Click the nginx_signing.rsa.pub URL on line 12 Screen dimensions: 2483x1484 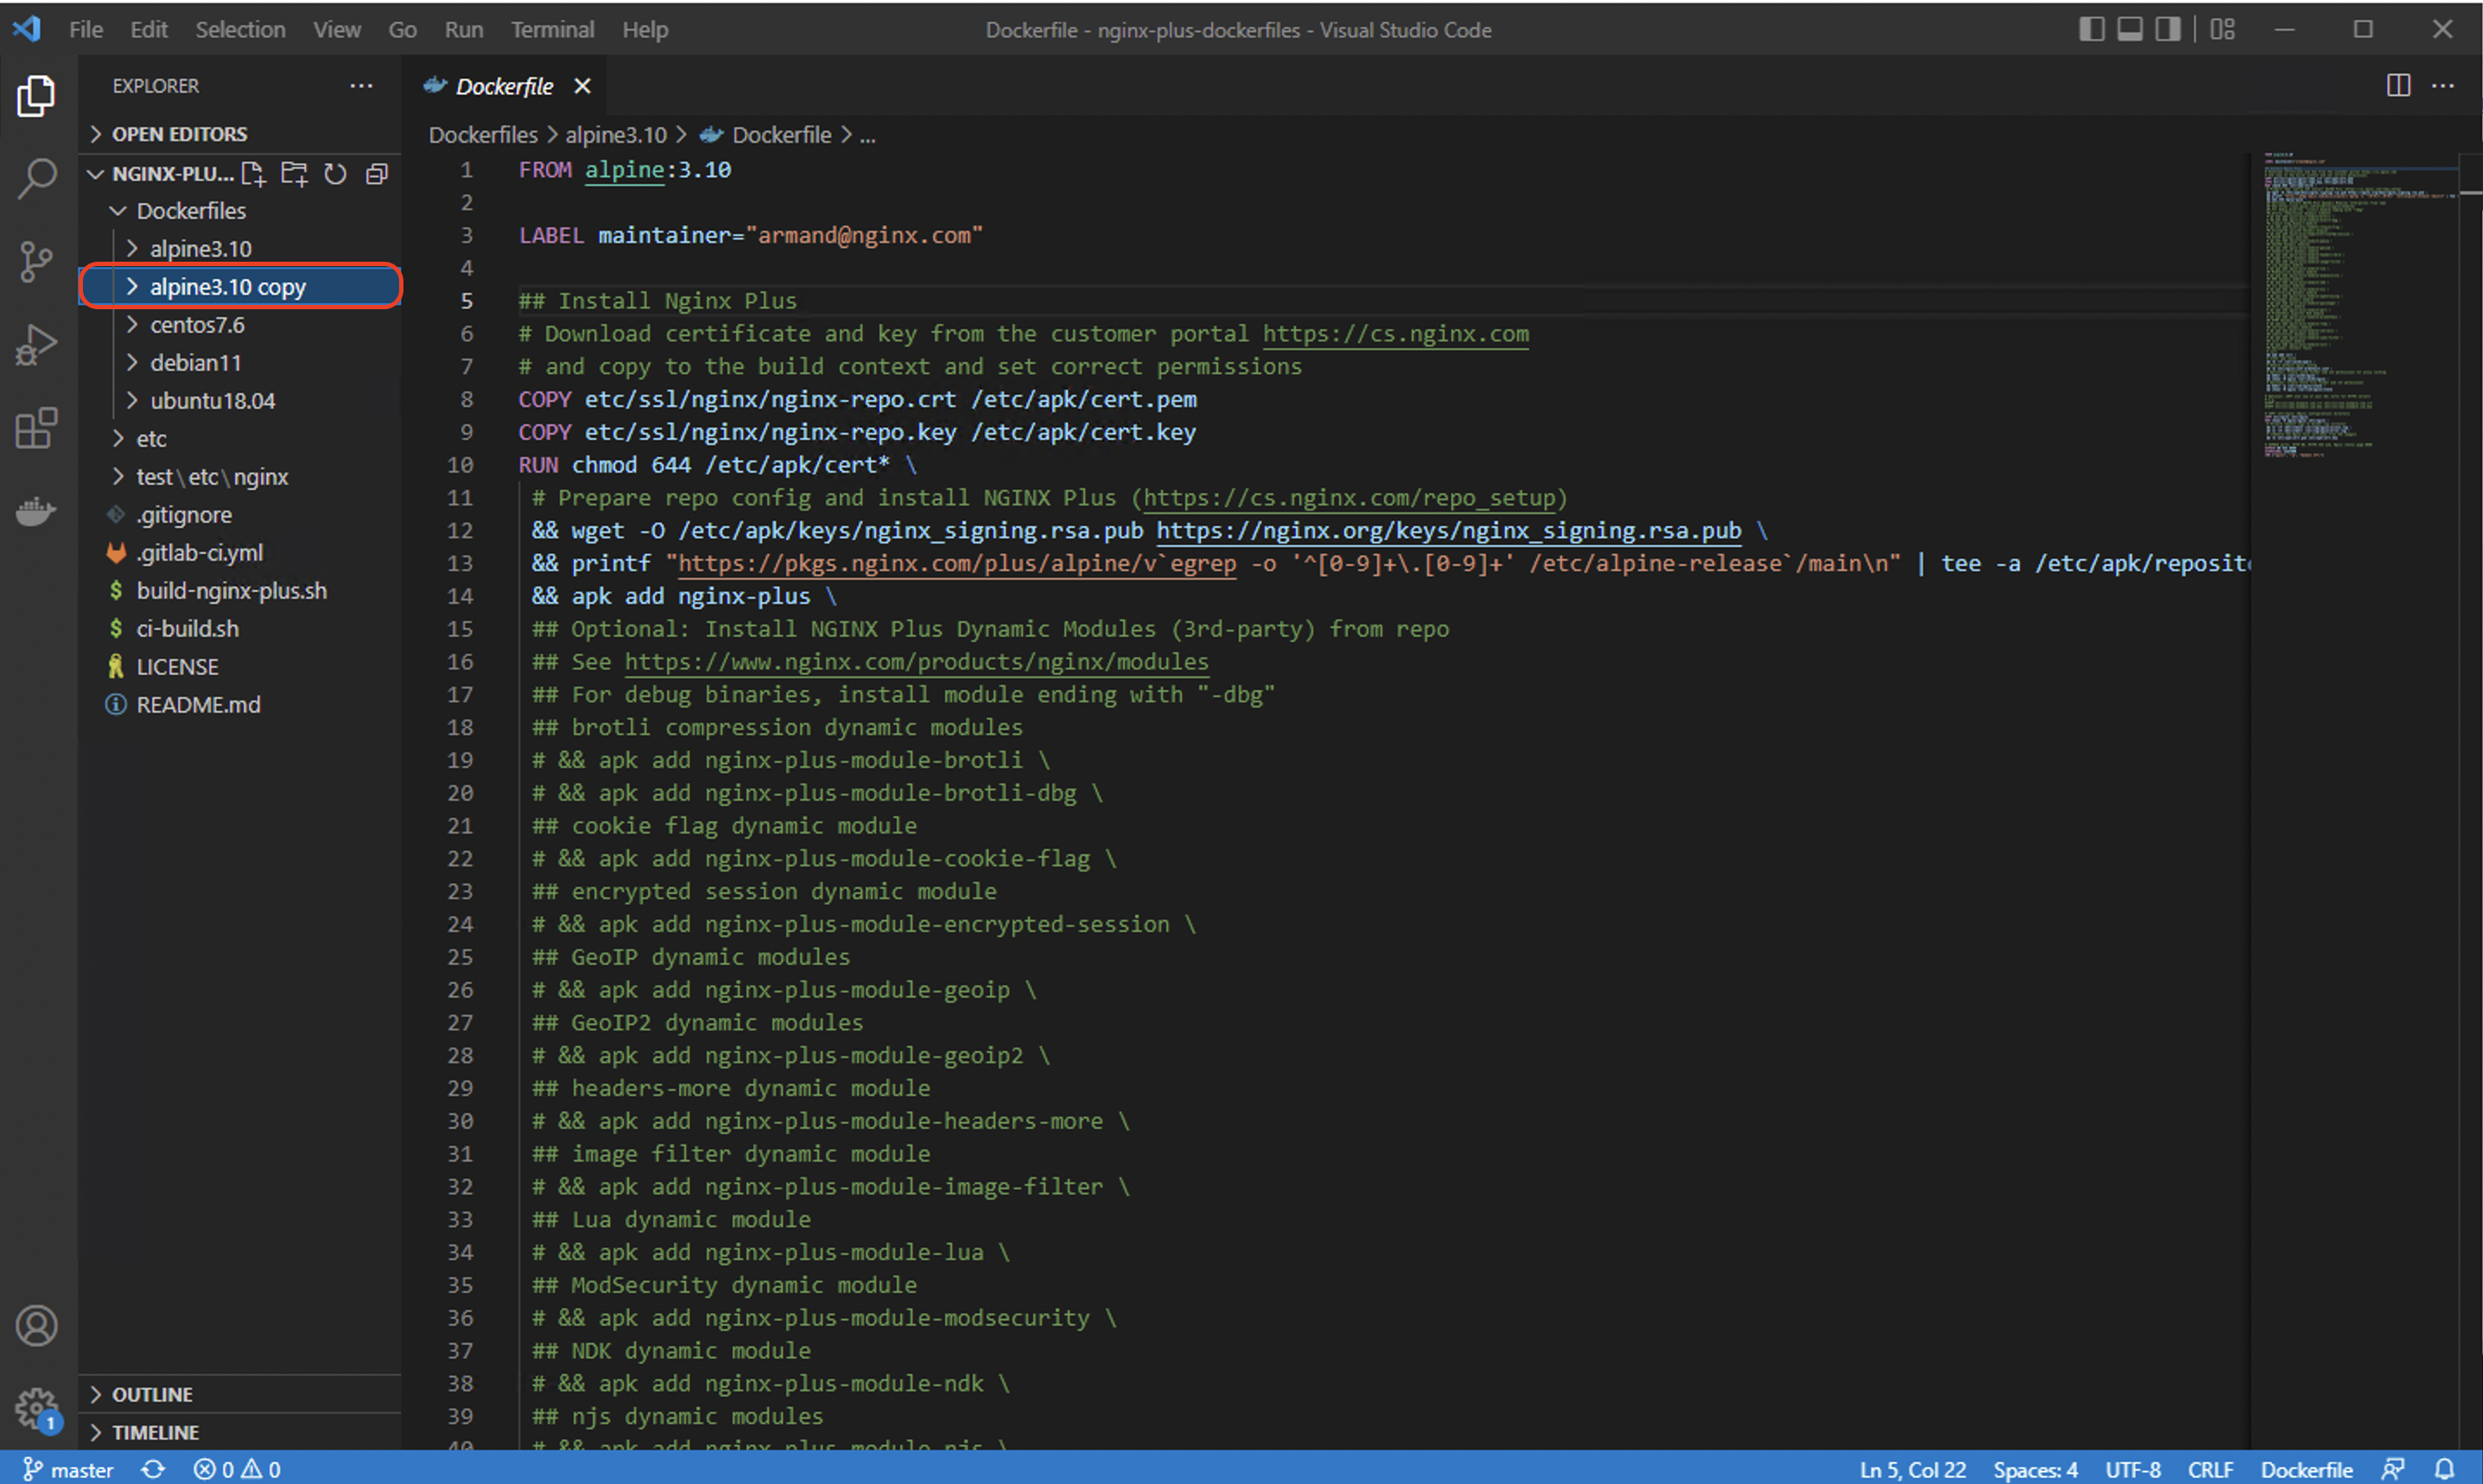[1449, 531]
